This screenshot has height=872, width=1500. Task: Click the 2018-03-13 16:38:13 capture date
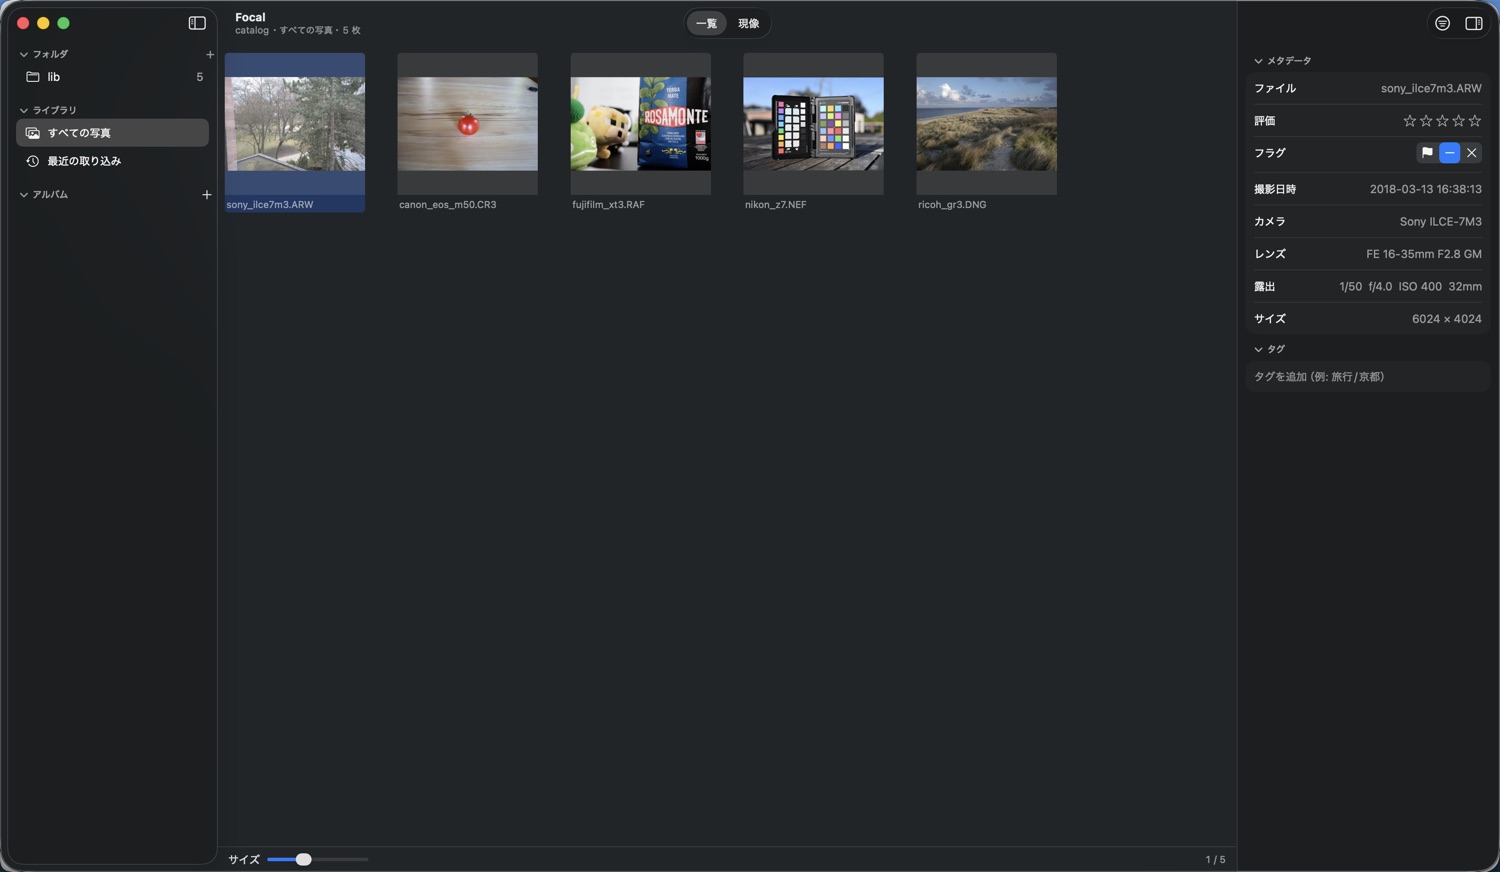coord(1425,189)
